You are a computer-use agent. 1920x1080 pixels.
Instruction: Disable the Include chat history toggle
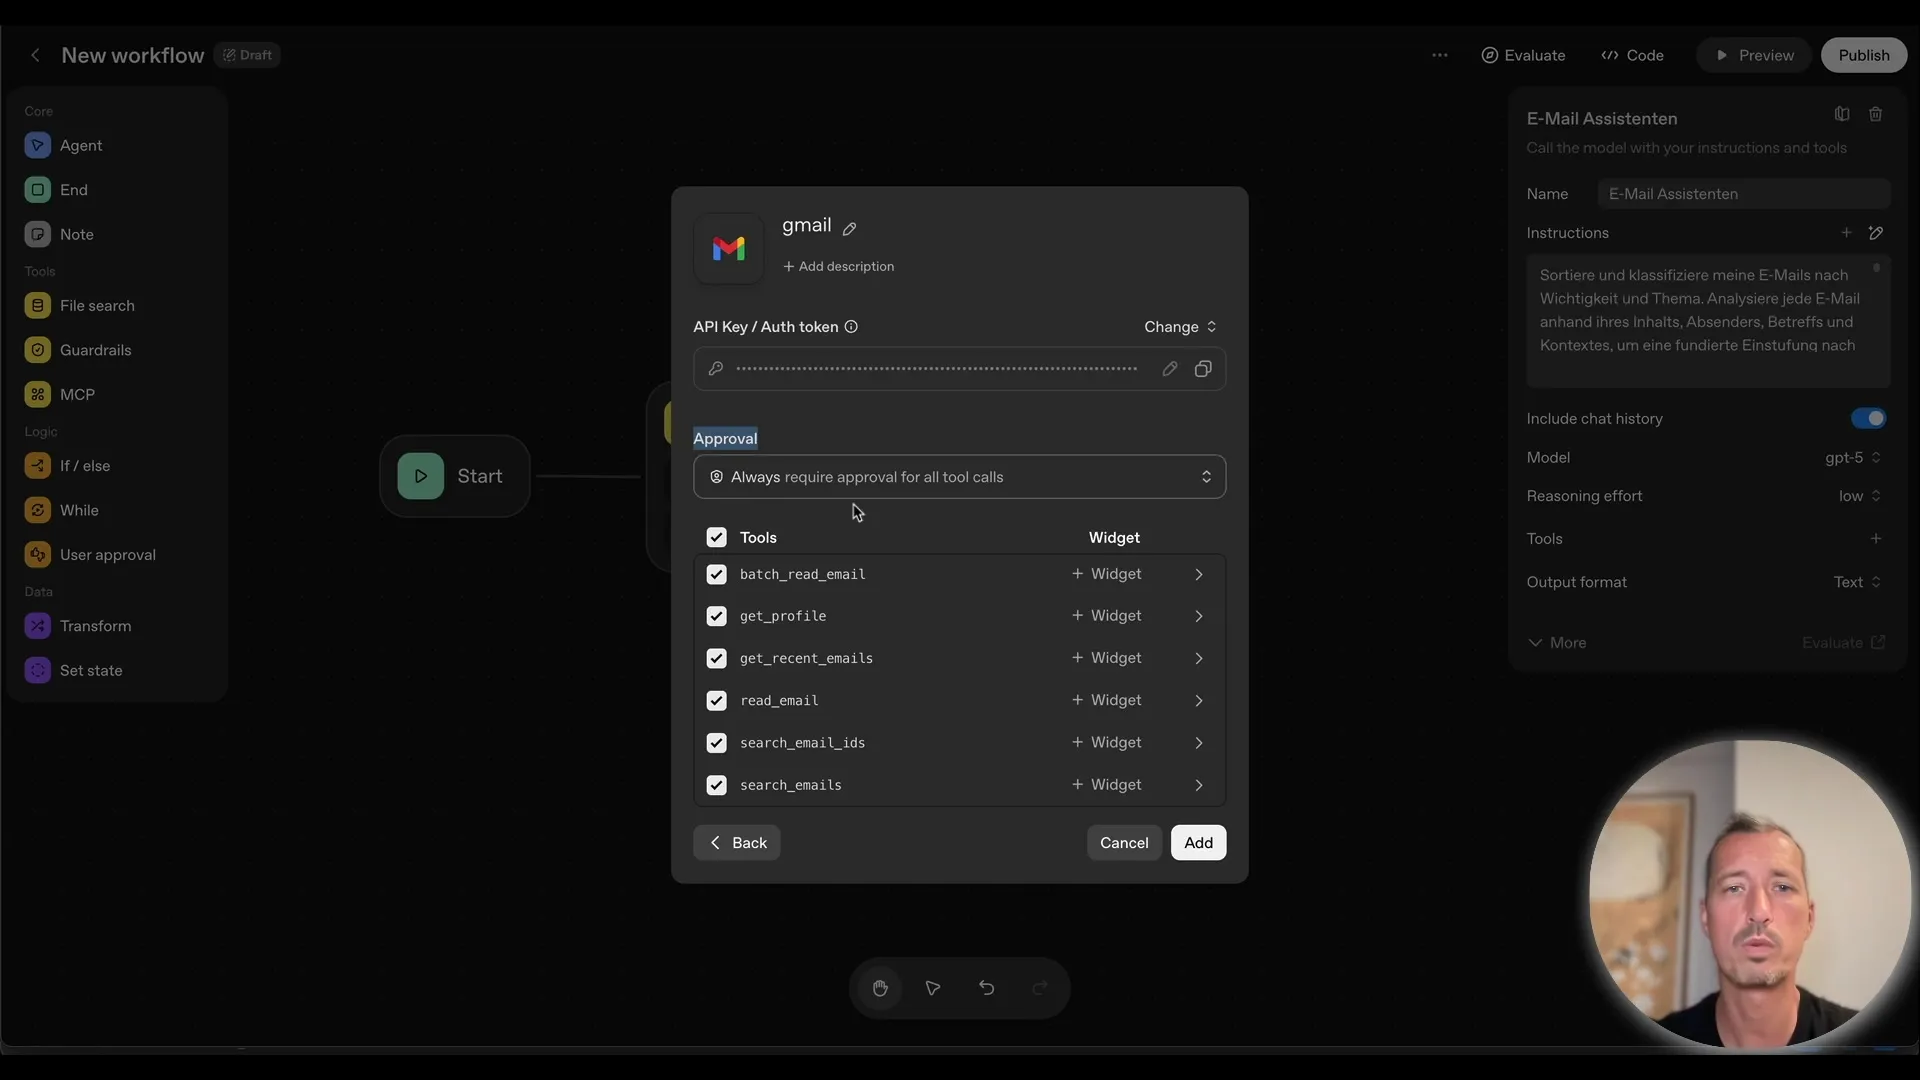click(1868, 418)
